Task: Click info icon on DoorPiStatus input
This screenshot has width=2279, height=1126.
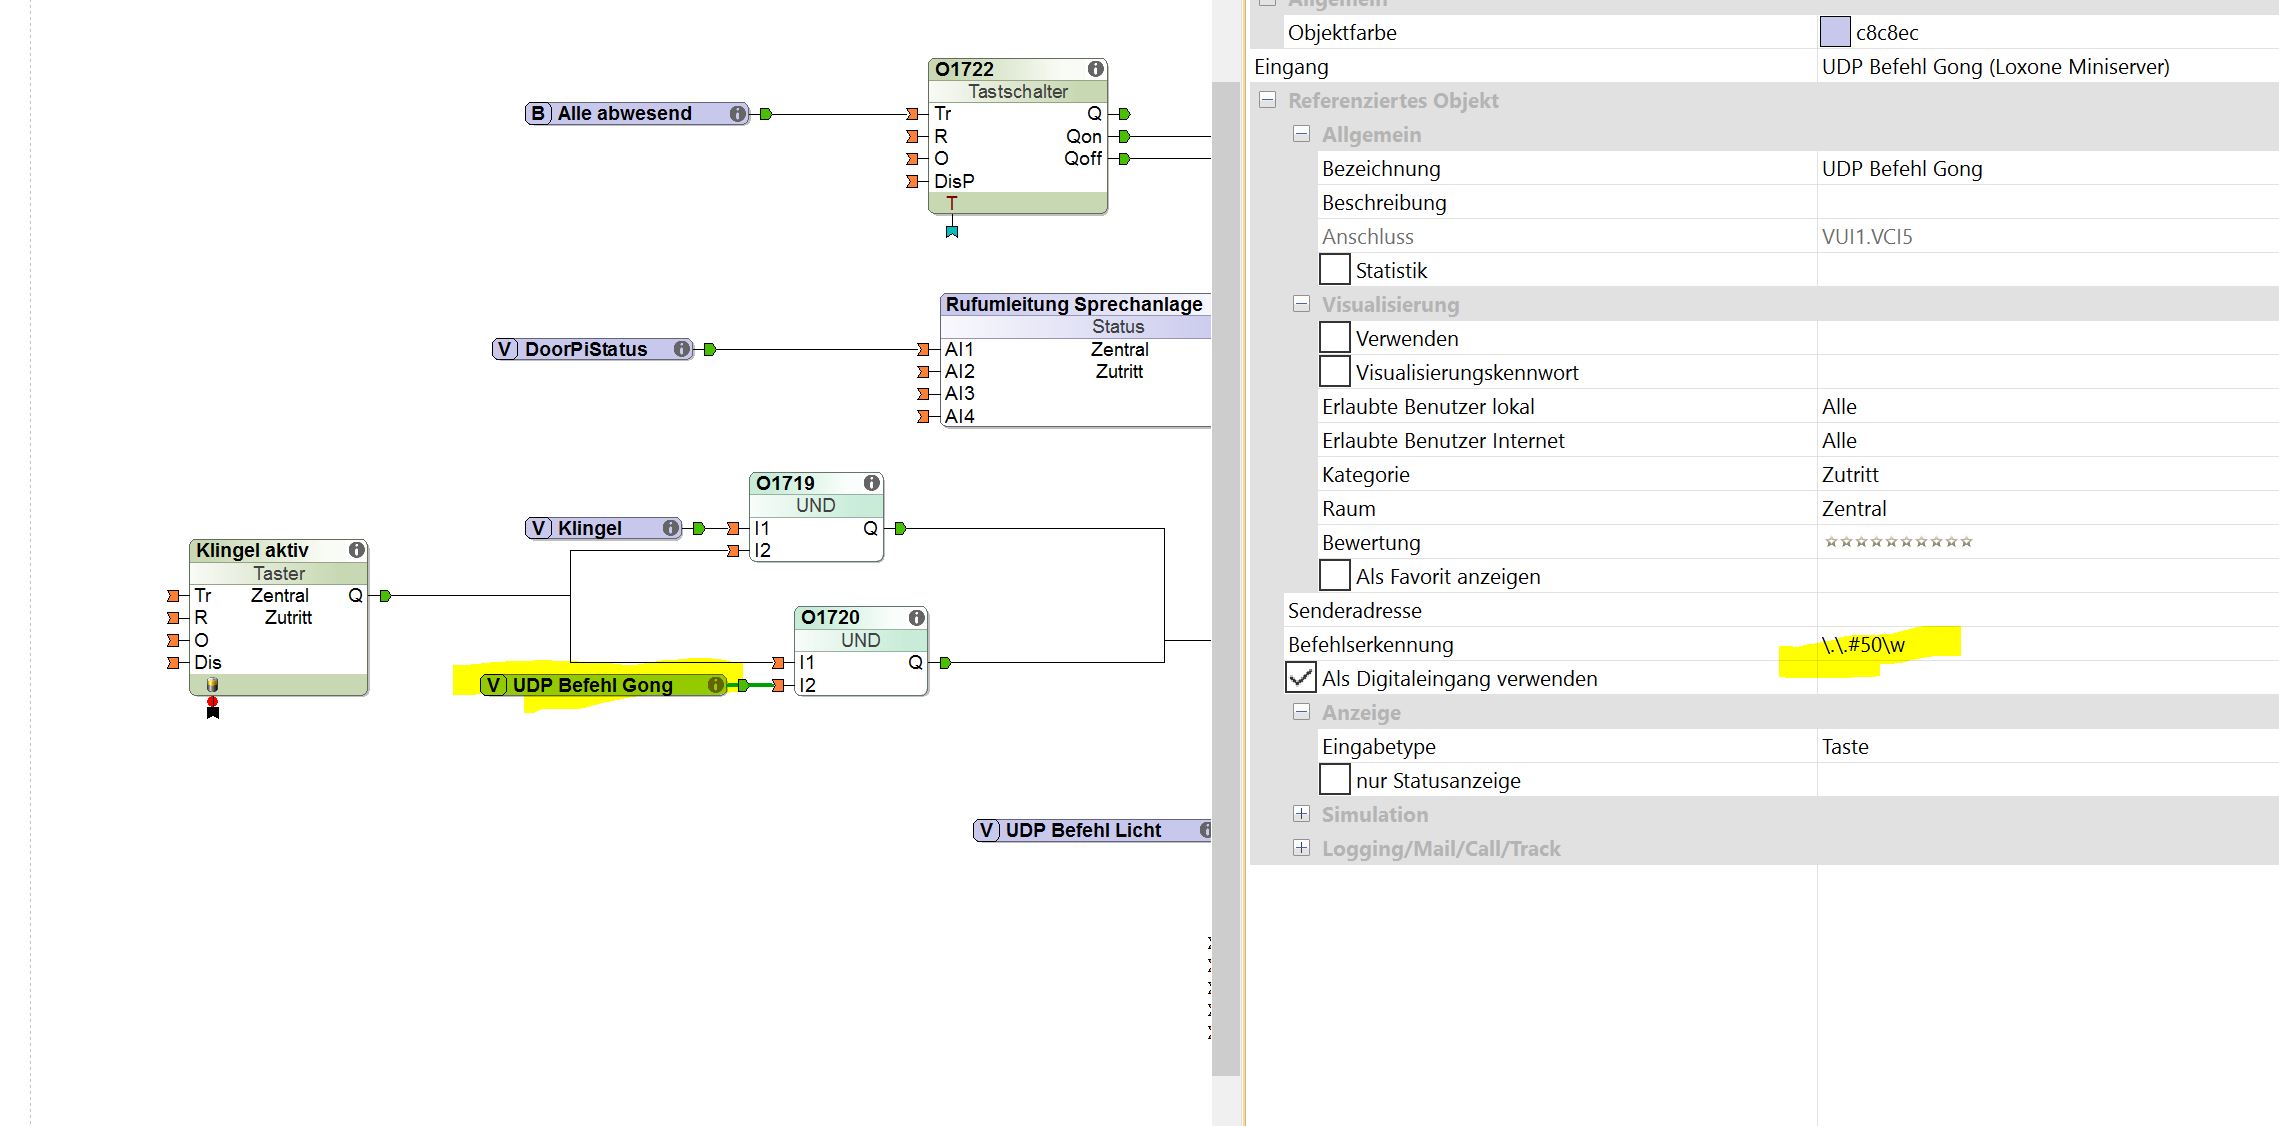Action: tap(681, 349)
